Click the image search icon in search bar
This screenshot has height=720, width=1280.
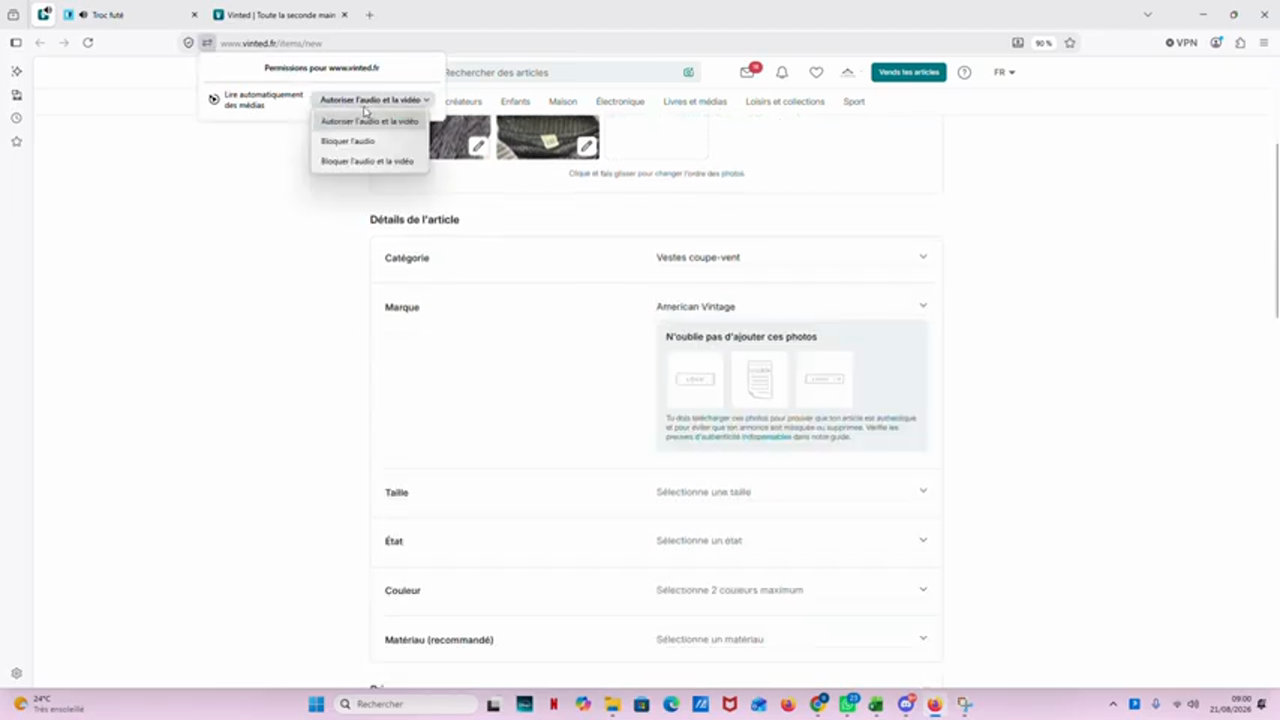(x=688, y=72)
